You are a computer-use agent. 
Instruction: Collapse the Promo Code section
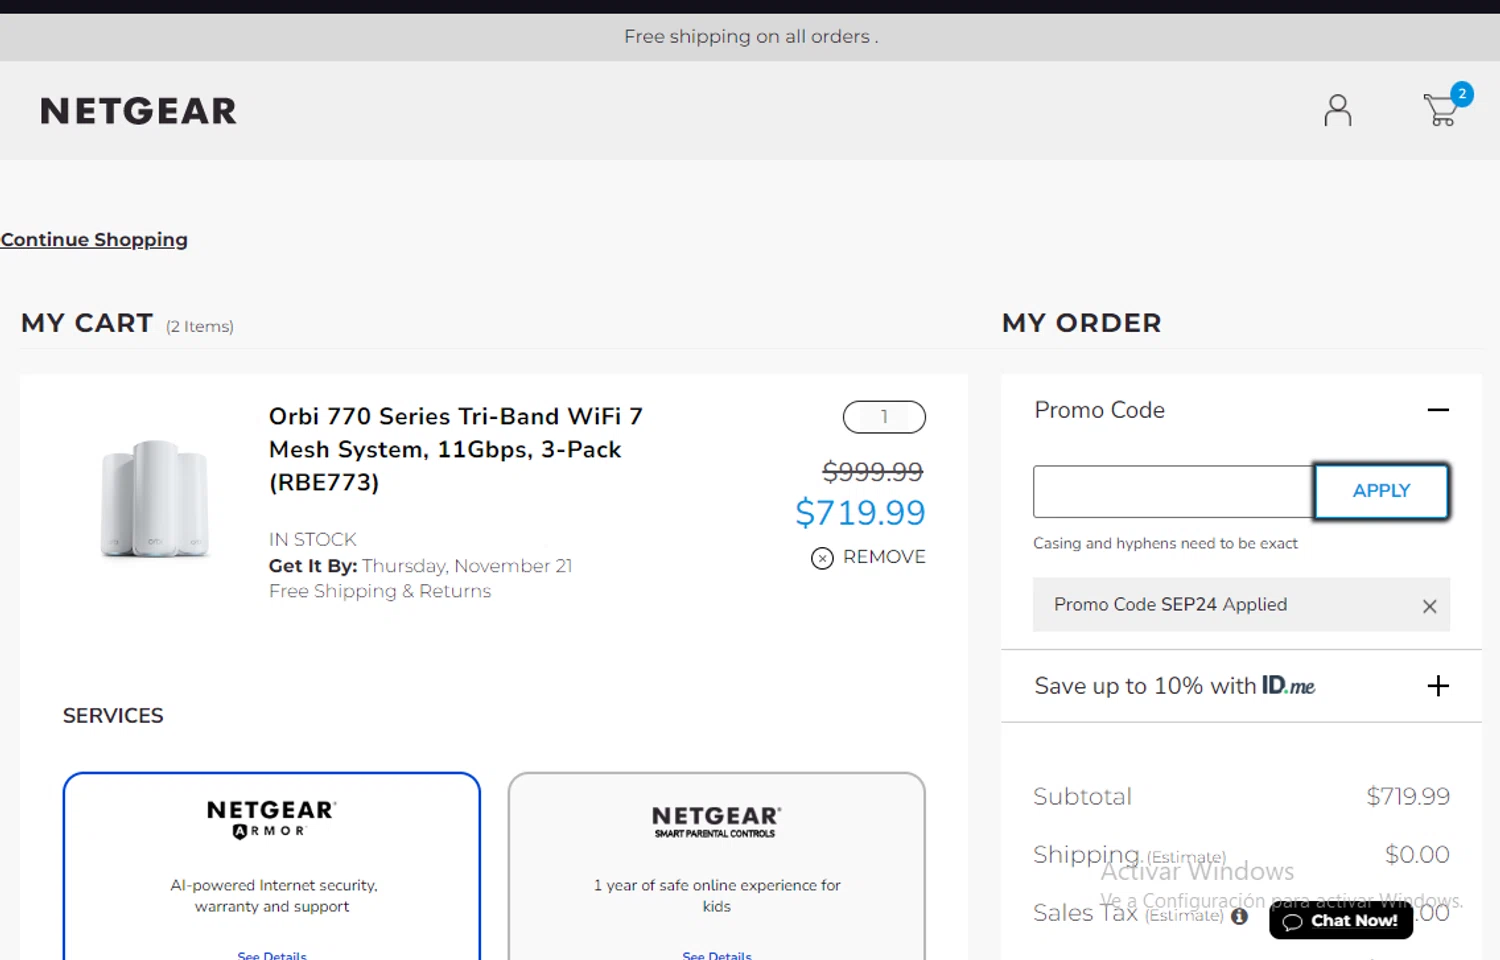pyautogui.click(x=1438, y=410)
